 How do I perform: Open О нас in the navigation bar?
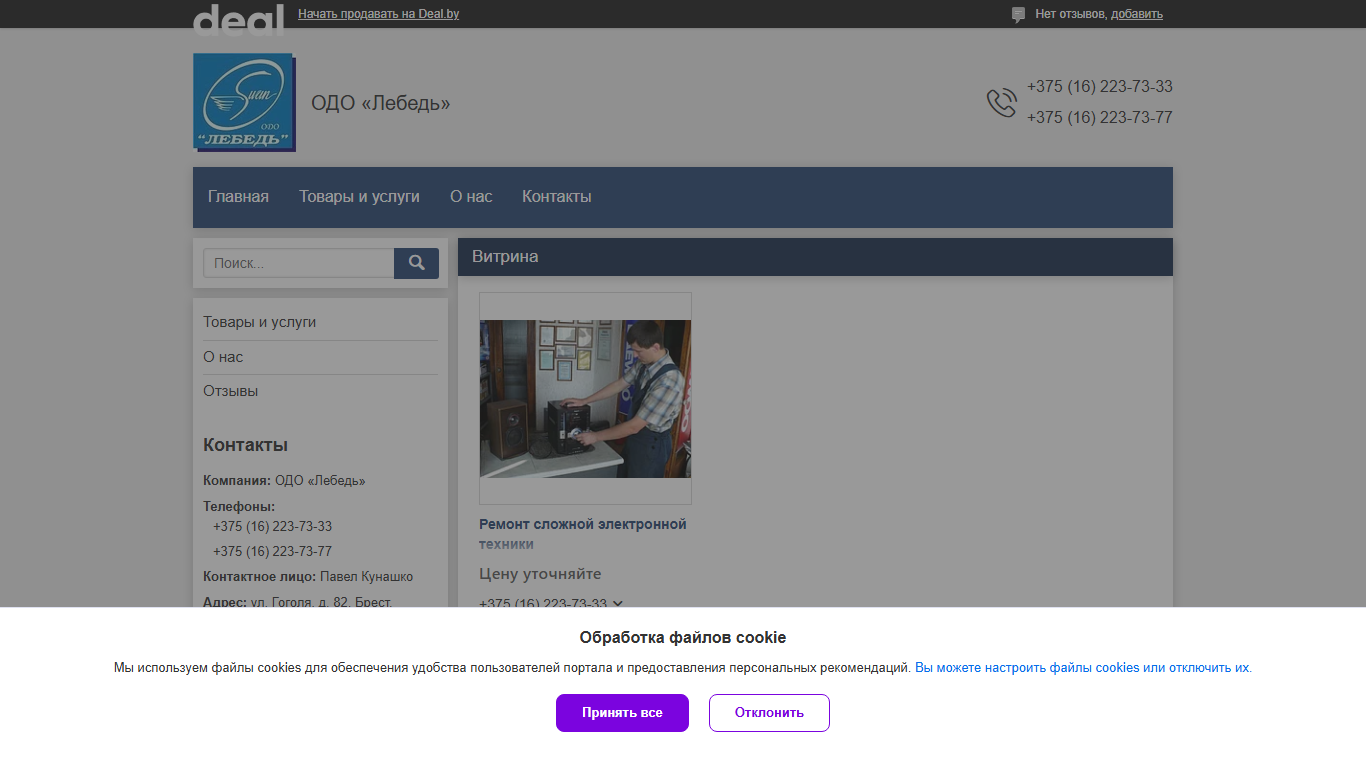[x=471, y=197]
